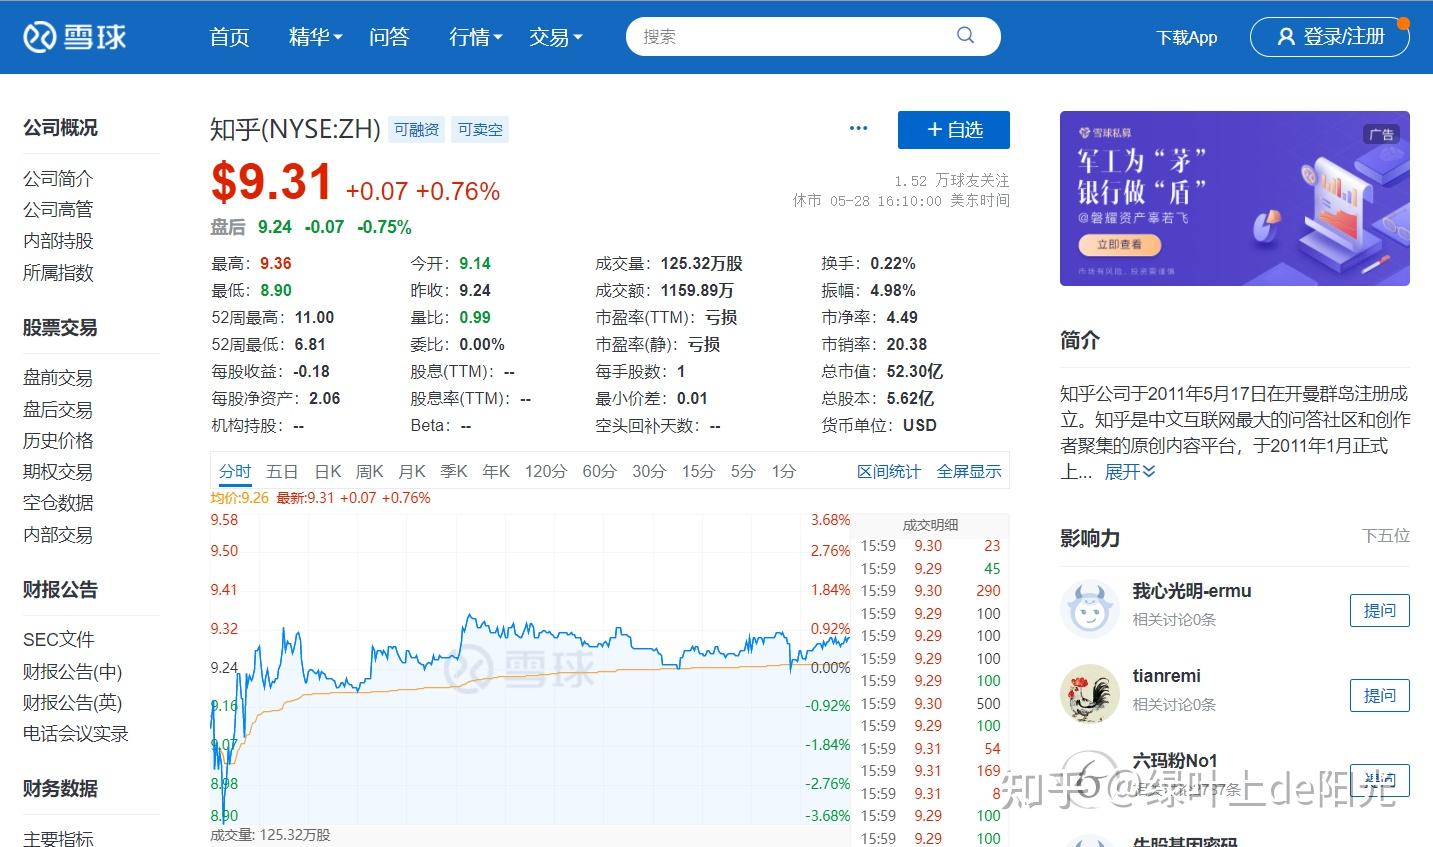Click username 我心光明-ermu

click(1192, 591)
